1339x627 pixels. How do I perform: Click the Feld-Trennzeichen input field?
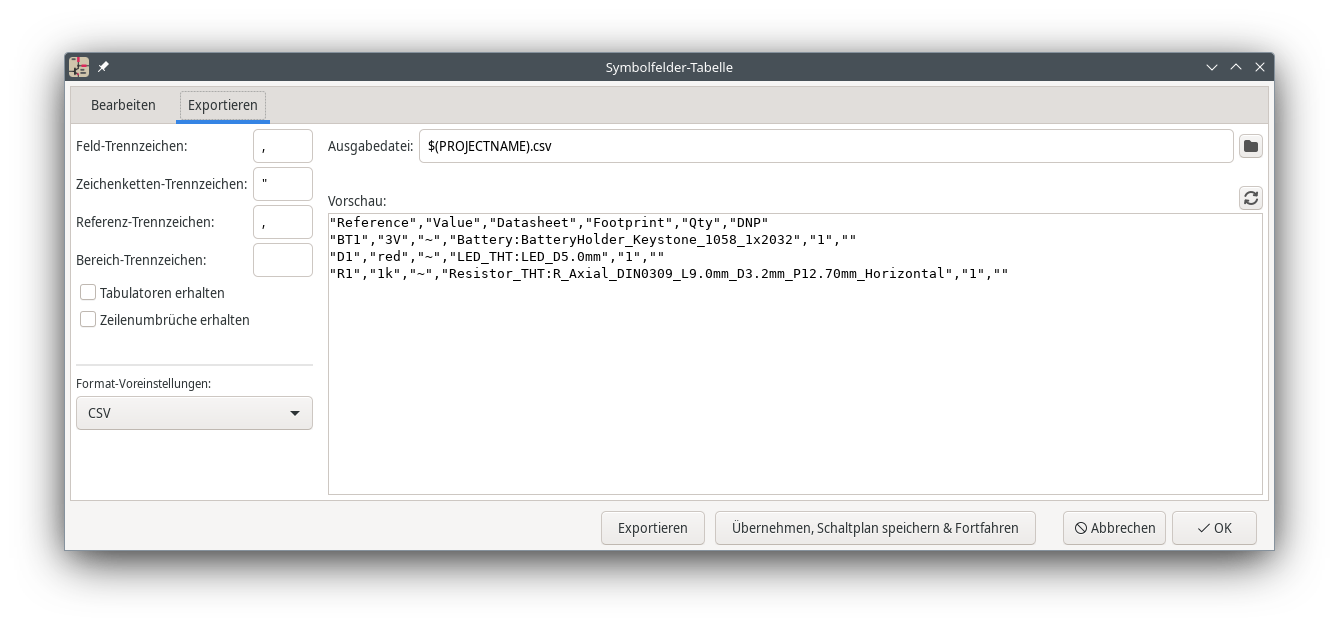283,146
